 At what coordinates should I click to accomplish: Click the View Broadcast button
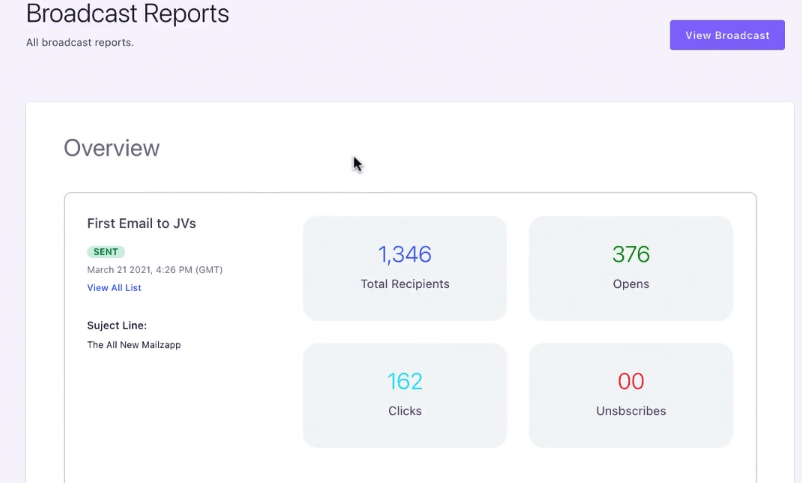727,35
